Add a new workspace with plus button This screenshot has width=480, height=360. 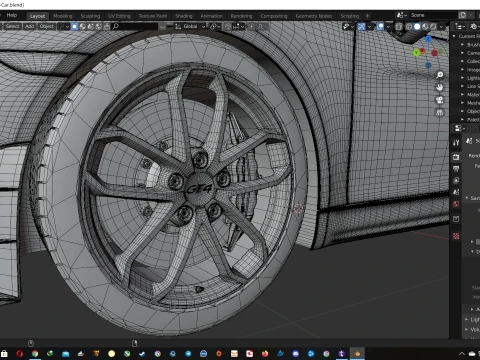tap(368, 16)
